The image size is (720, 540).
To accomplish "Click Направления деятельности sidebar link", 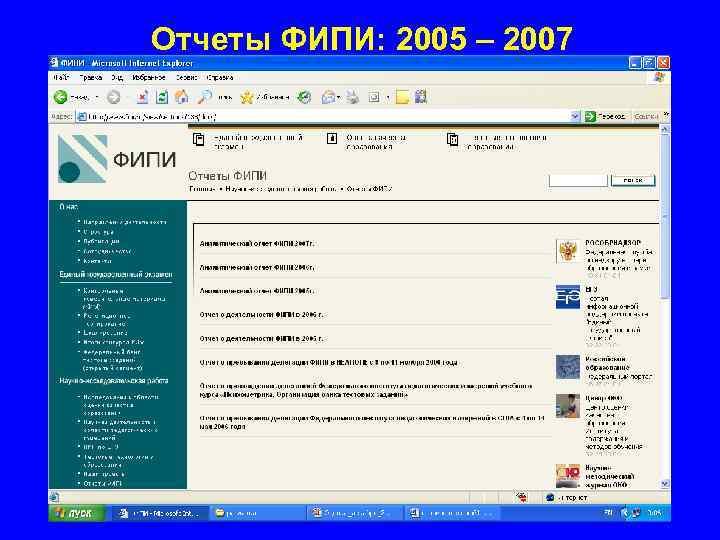I will (x=125, y=222).
